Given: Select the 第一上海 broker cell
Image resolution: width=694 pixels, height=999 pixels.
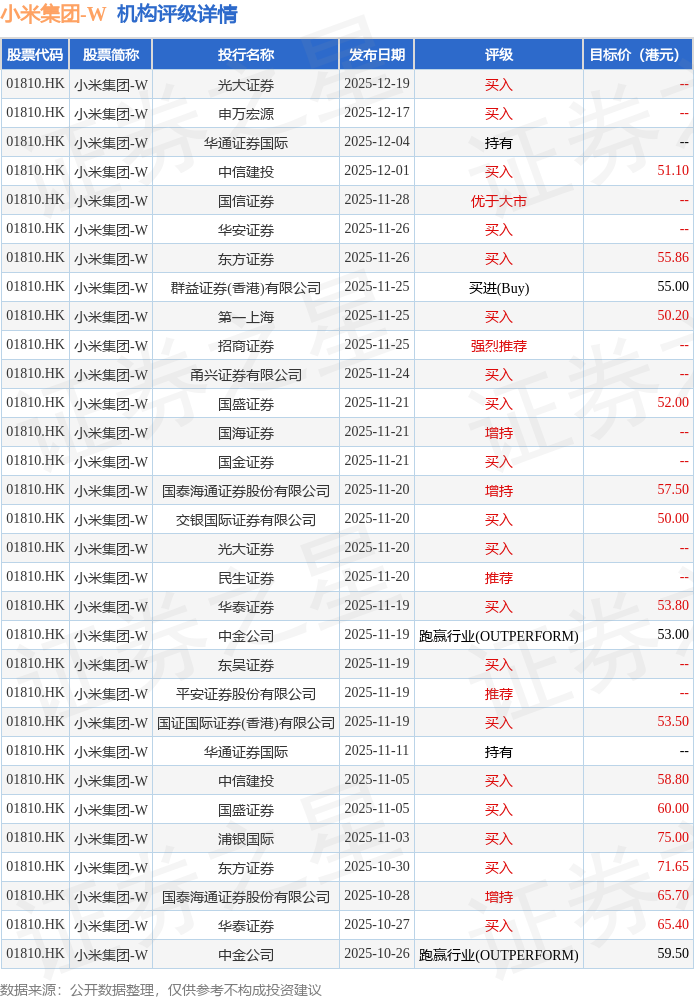Looking at the screenshot, I should click(x=246, y=316).
